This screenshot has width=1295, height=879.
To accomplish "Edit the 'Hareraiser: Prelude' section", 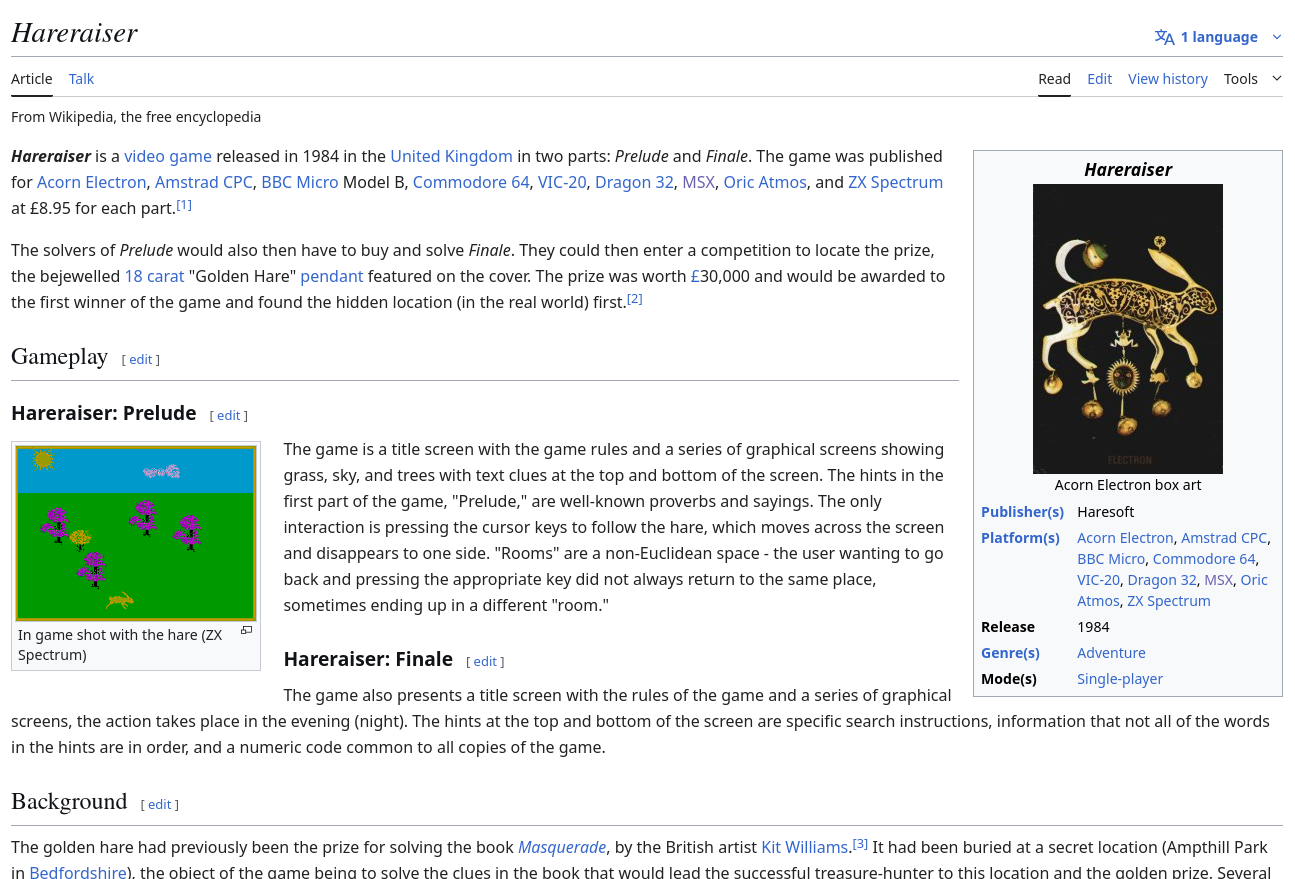I will pyautogui.click(x=229, y=416).
